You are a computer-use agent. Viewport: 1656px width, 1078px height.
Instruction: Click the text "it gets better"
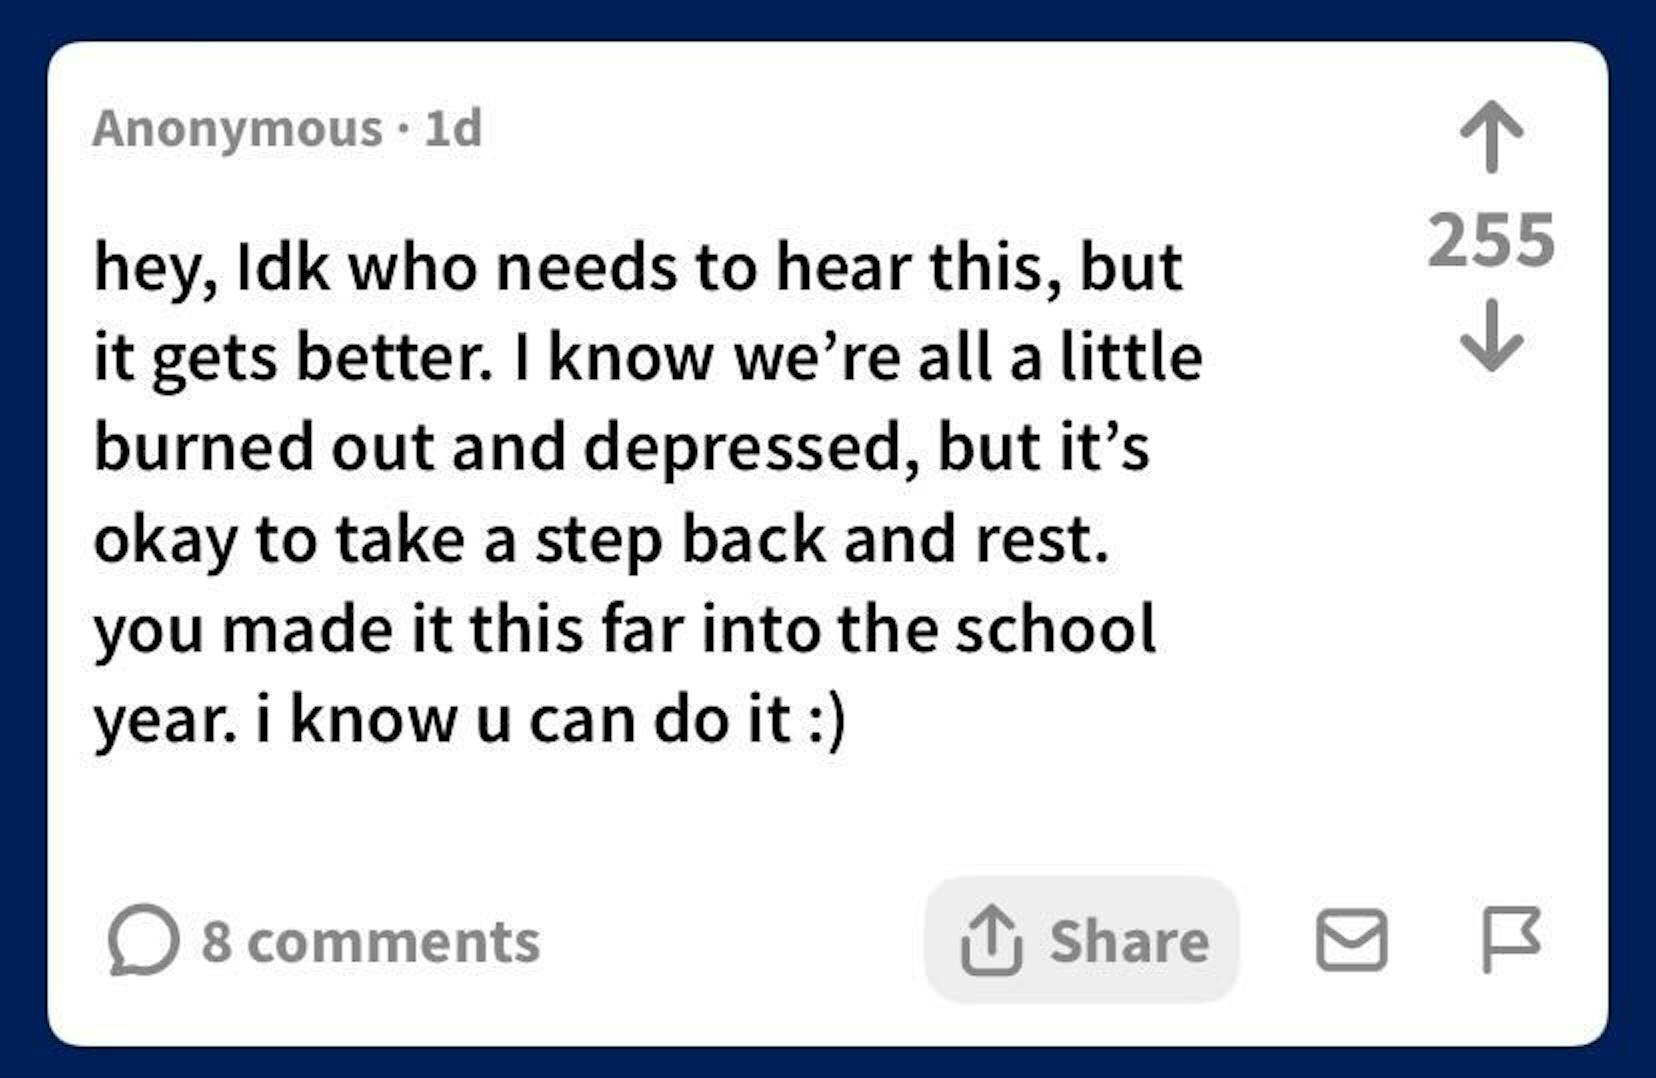290,358
